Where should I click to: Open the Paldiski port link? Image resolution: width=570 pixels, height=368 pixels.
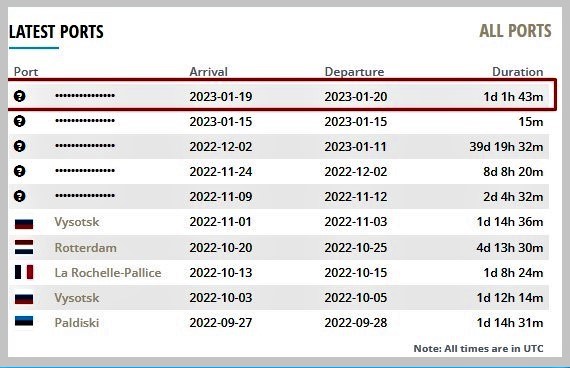(x=77, y=323)
